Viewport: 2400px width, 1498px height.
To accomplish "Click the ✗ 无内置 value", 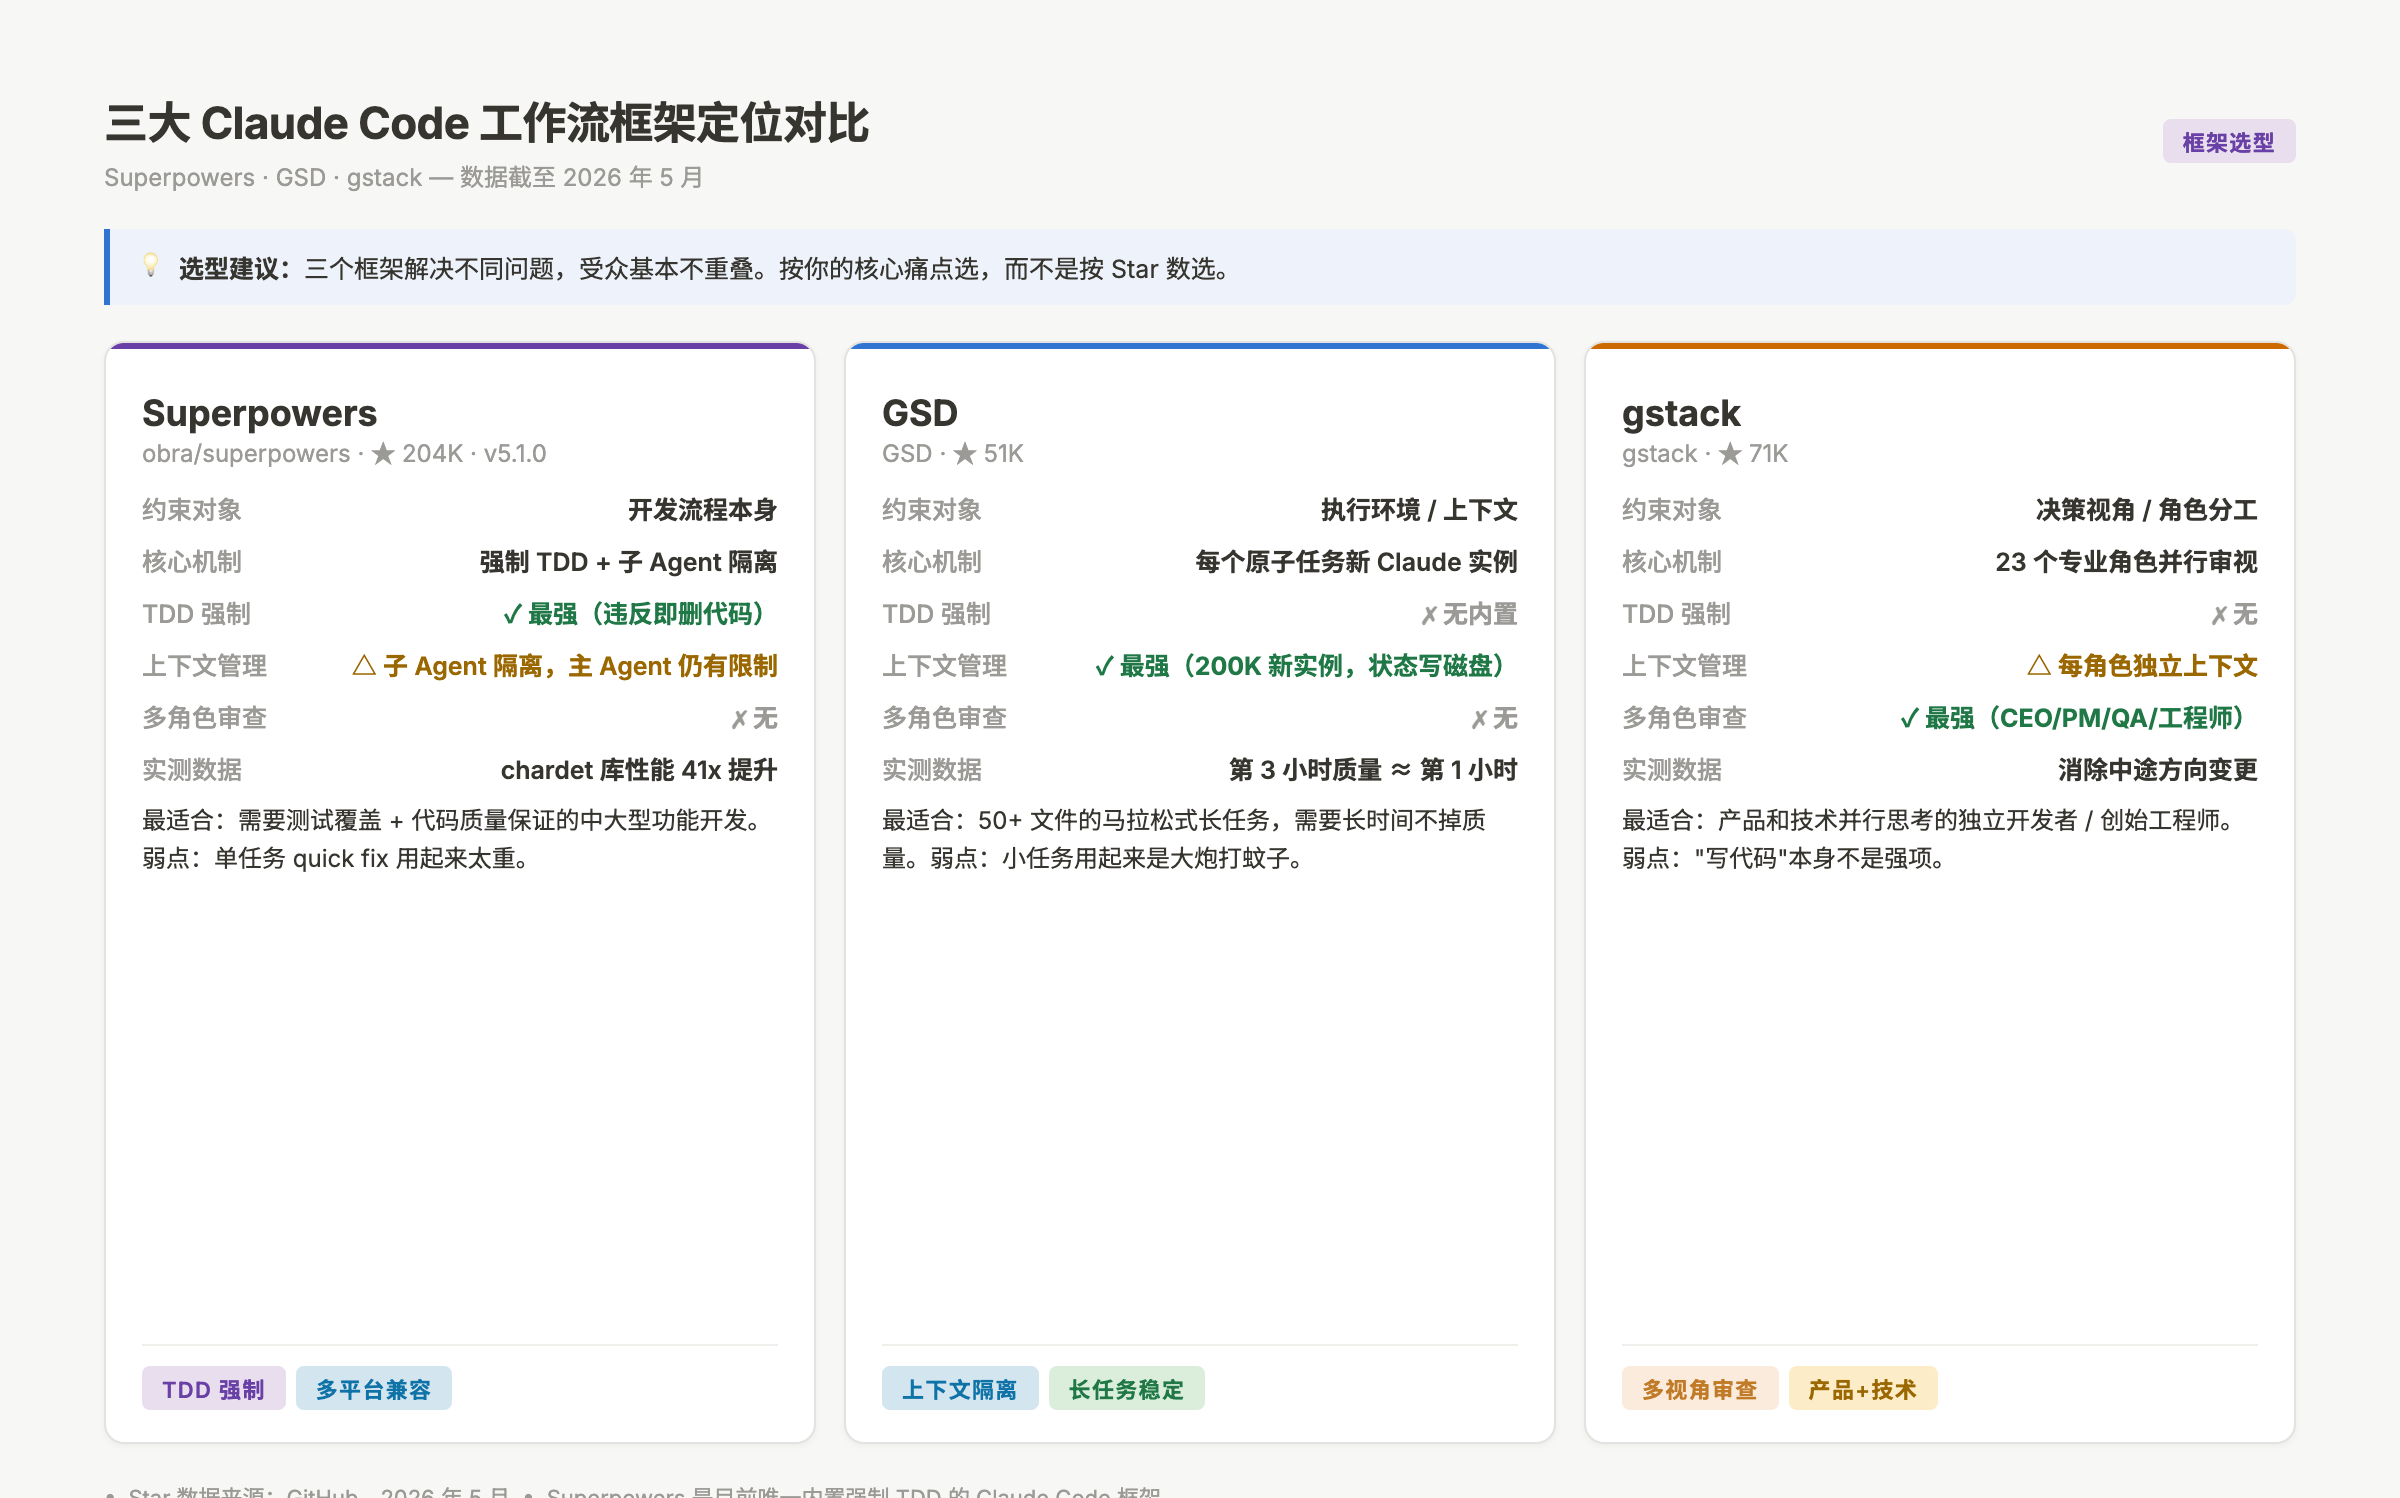I will click(1469, 614).
